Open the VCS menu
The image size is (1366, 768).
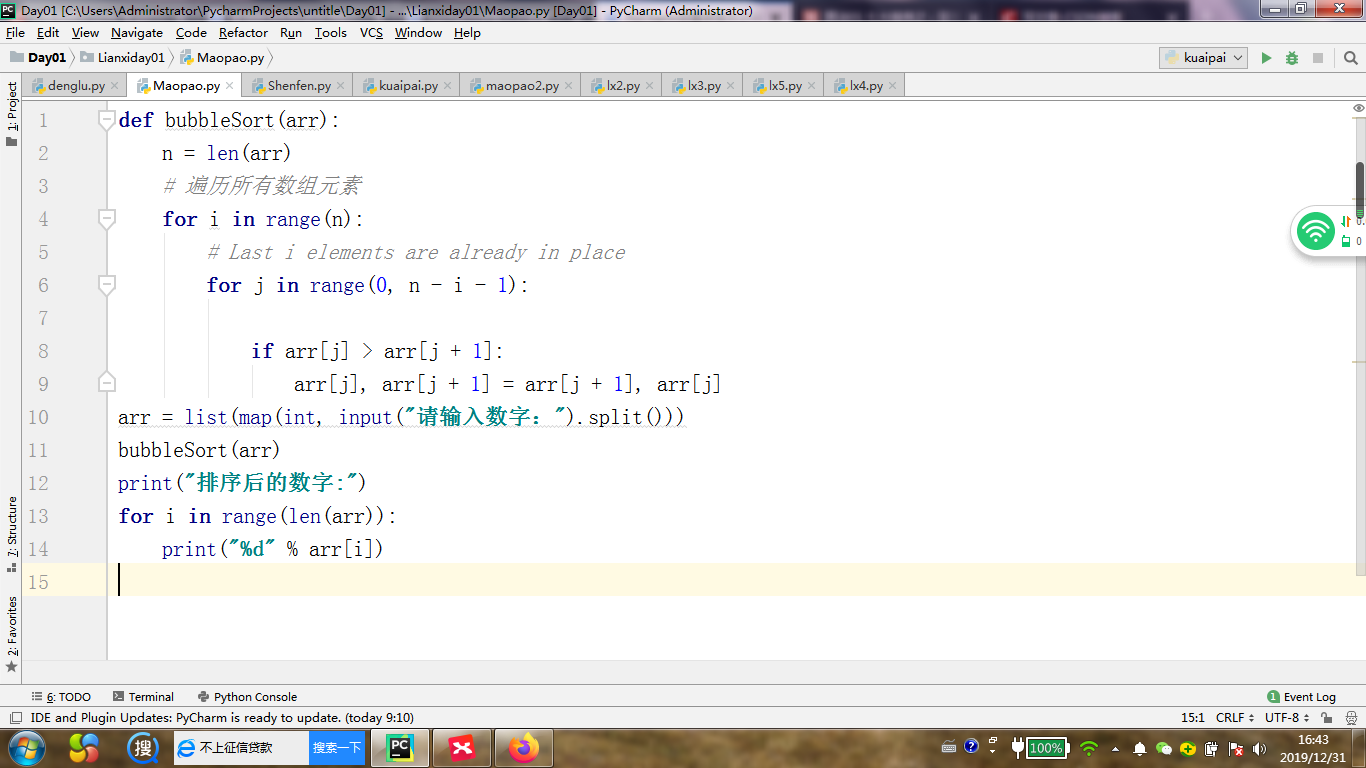click(371, 33)
